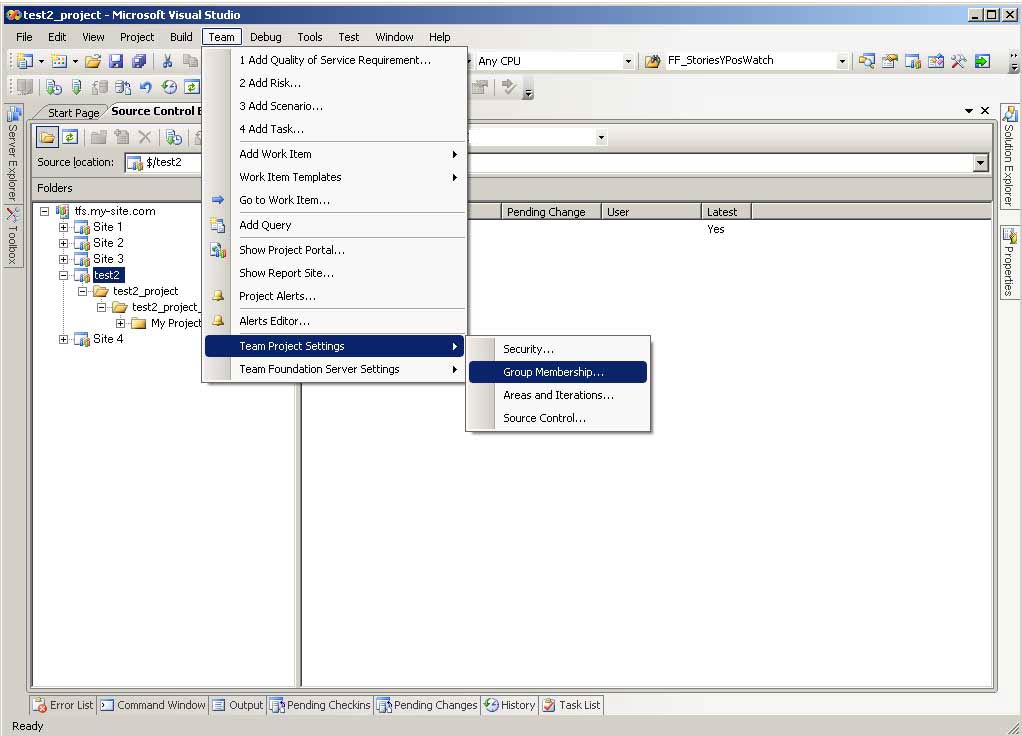Click 4 Add Task... menu item
Viewport: 1022px width, 736px height.
tap(334, 129)
